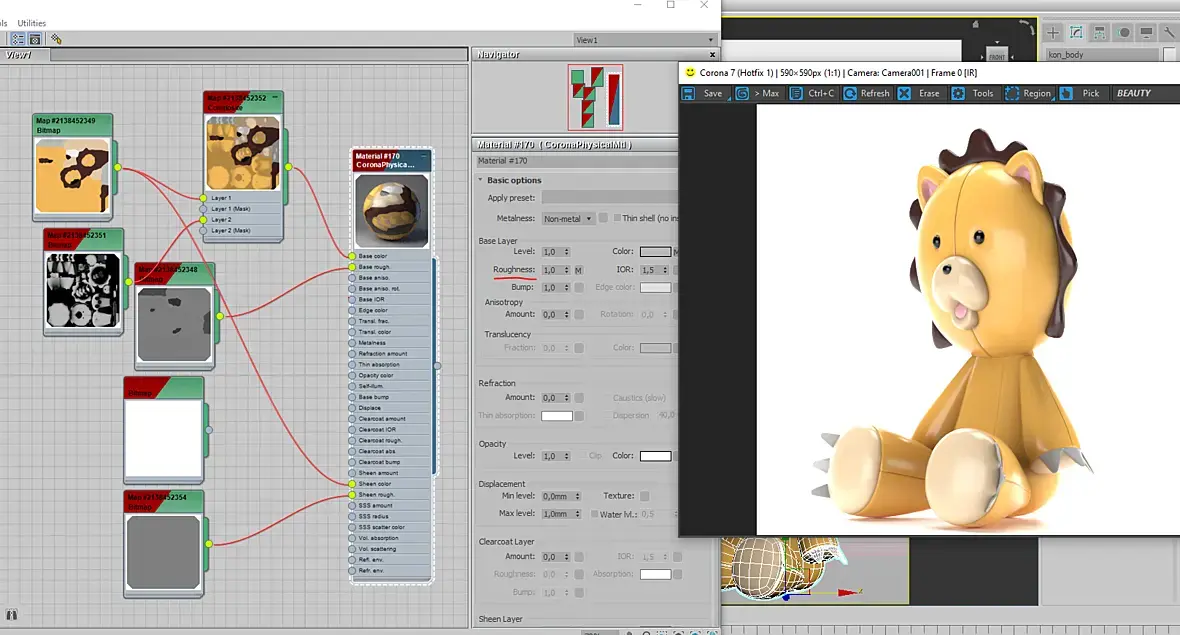
Task: Click the Pick hand icon in Corona toolbar
Action: [1066, 93]
